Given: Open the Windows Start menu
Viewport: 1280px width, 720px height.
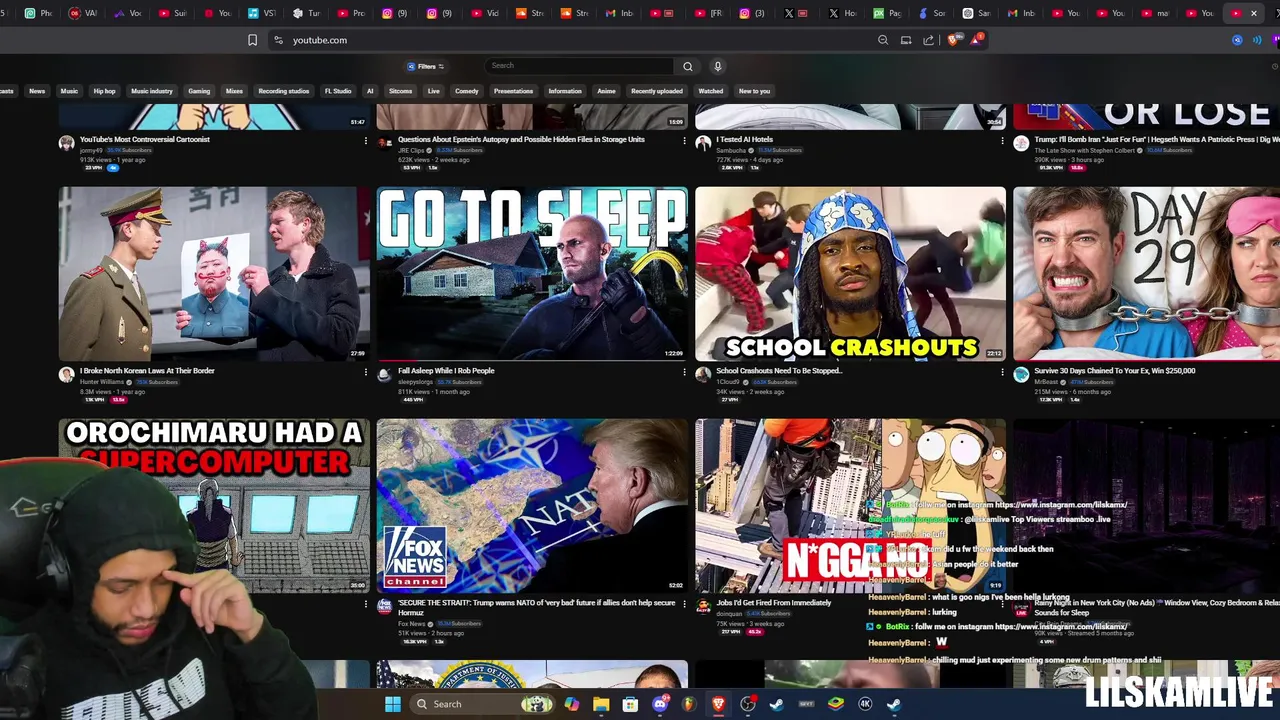Looking at the screenshot, I should 393,704.
